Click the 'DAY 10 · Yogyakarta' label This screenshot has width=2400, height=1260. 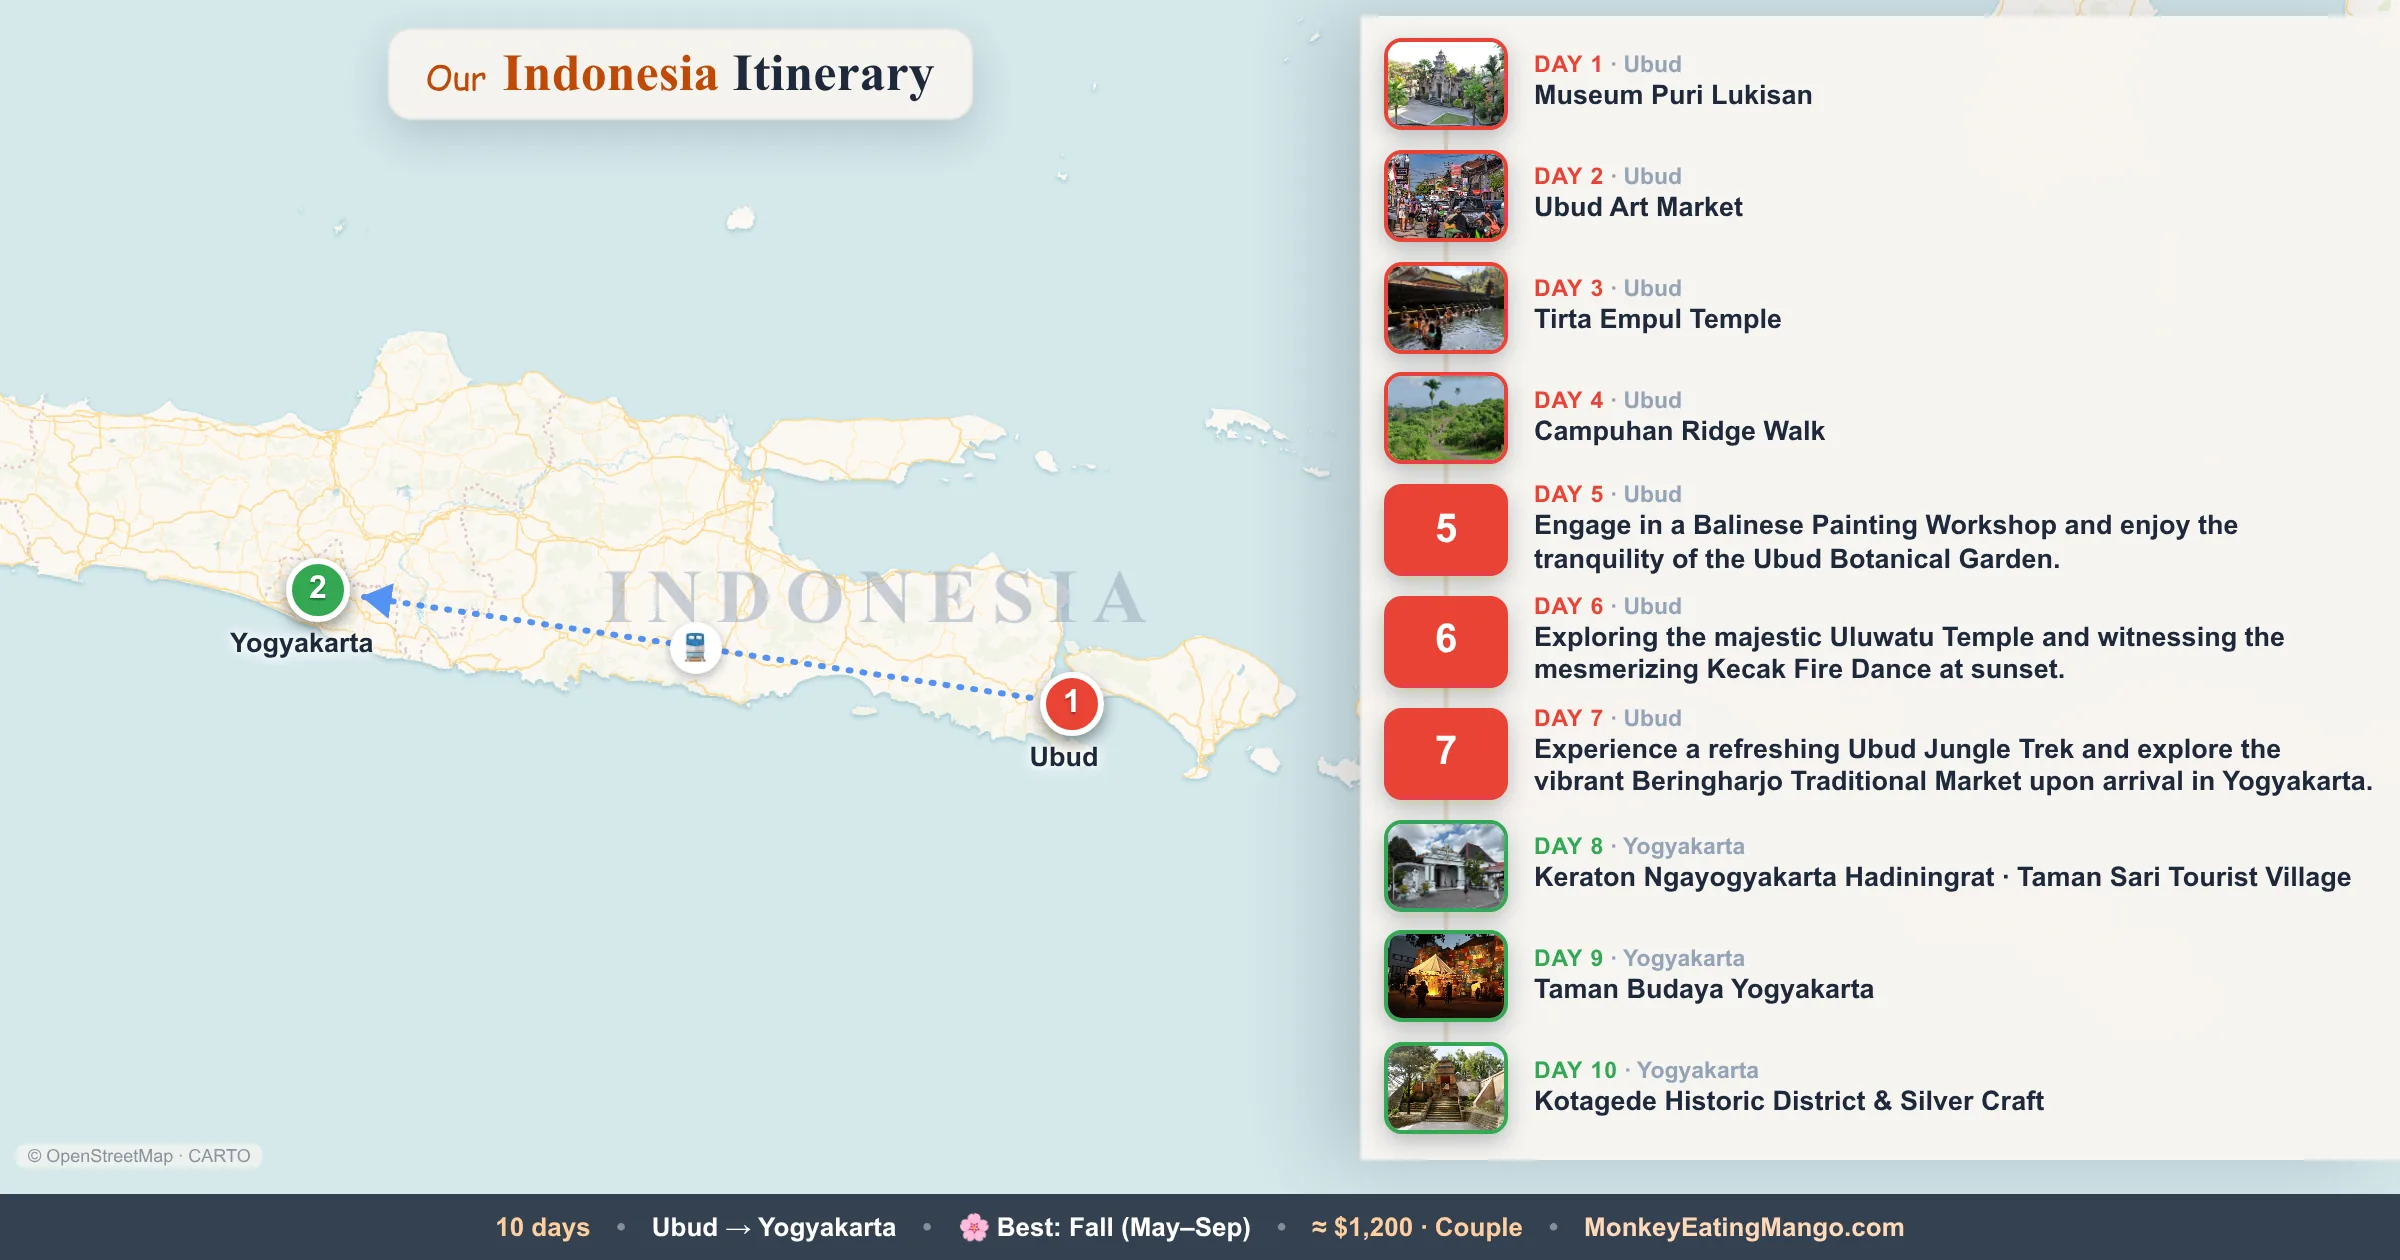1646,1070
